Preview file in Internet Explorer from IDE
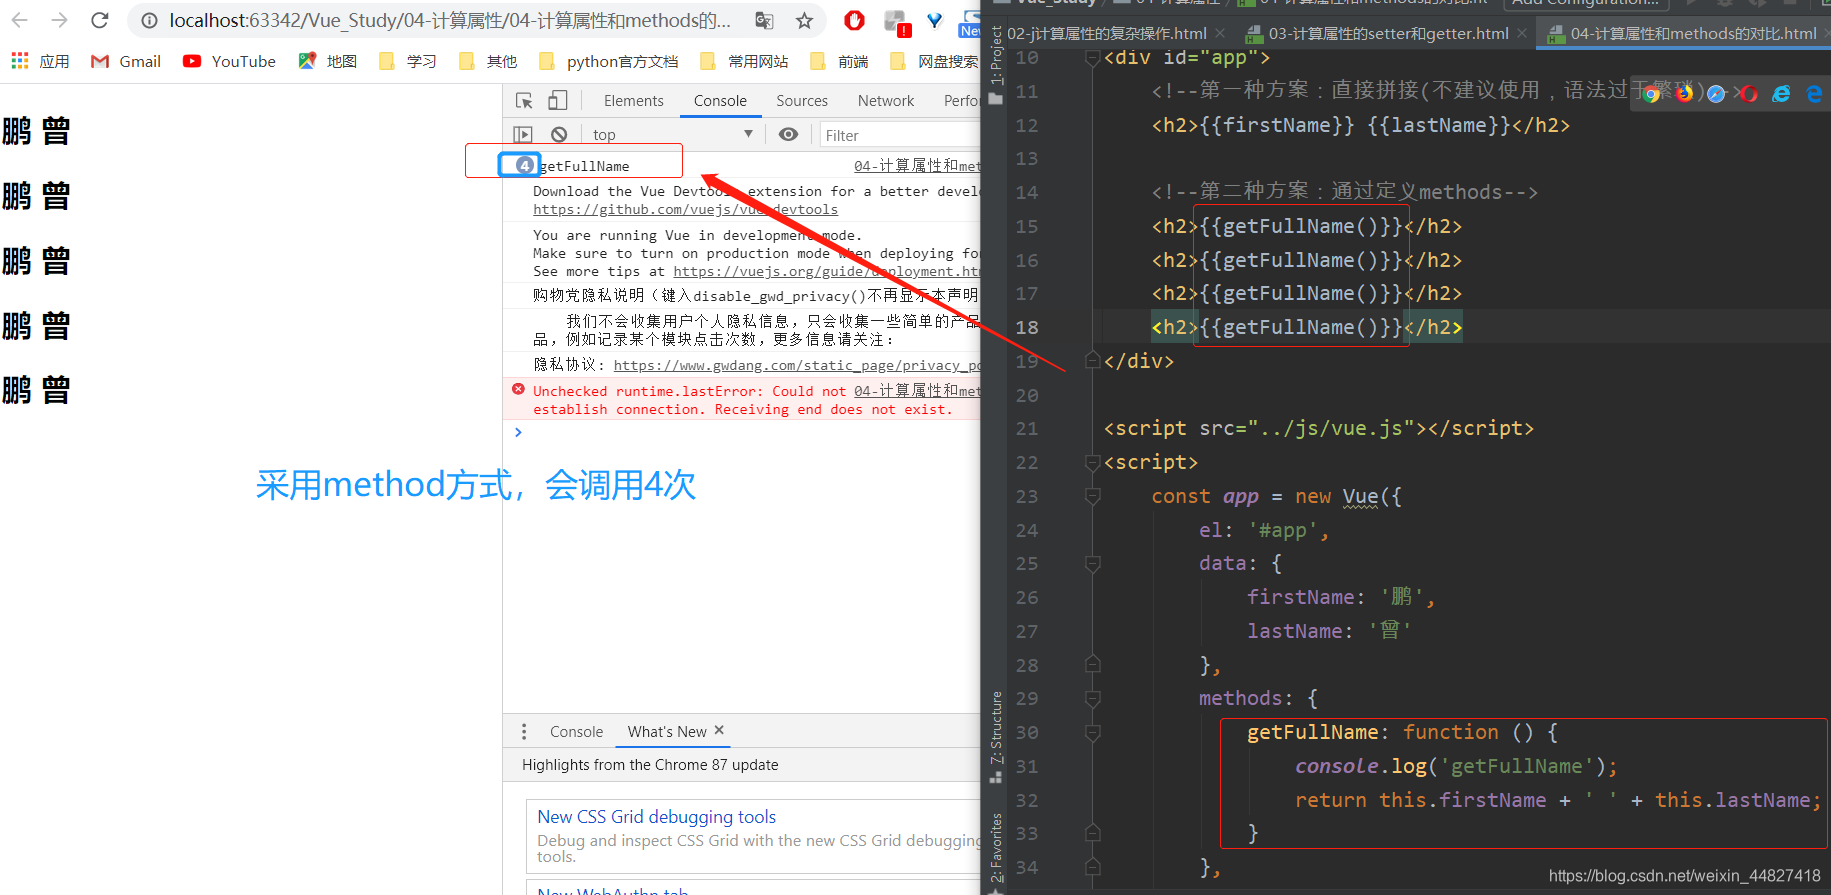 1781,94
